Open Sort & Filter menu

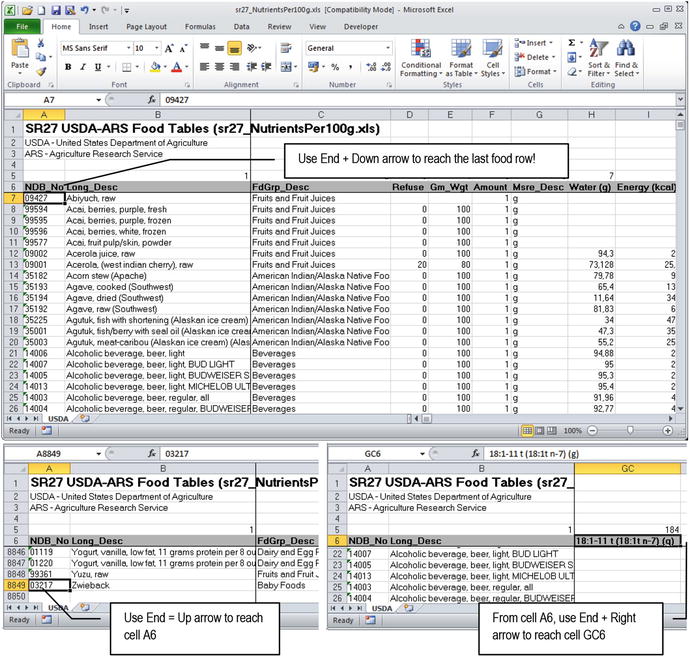[x=599, y=58]
